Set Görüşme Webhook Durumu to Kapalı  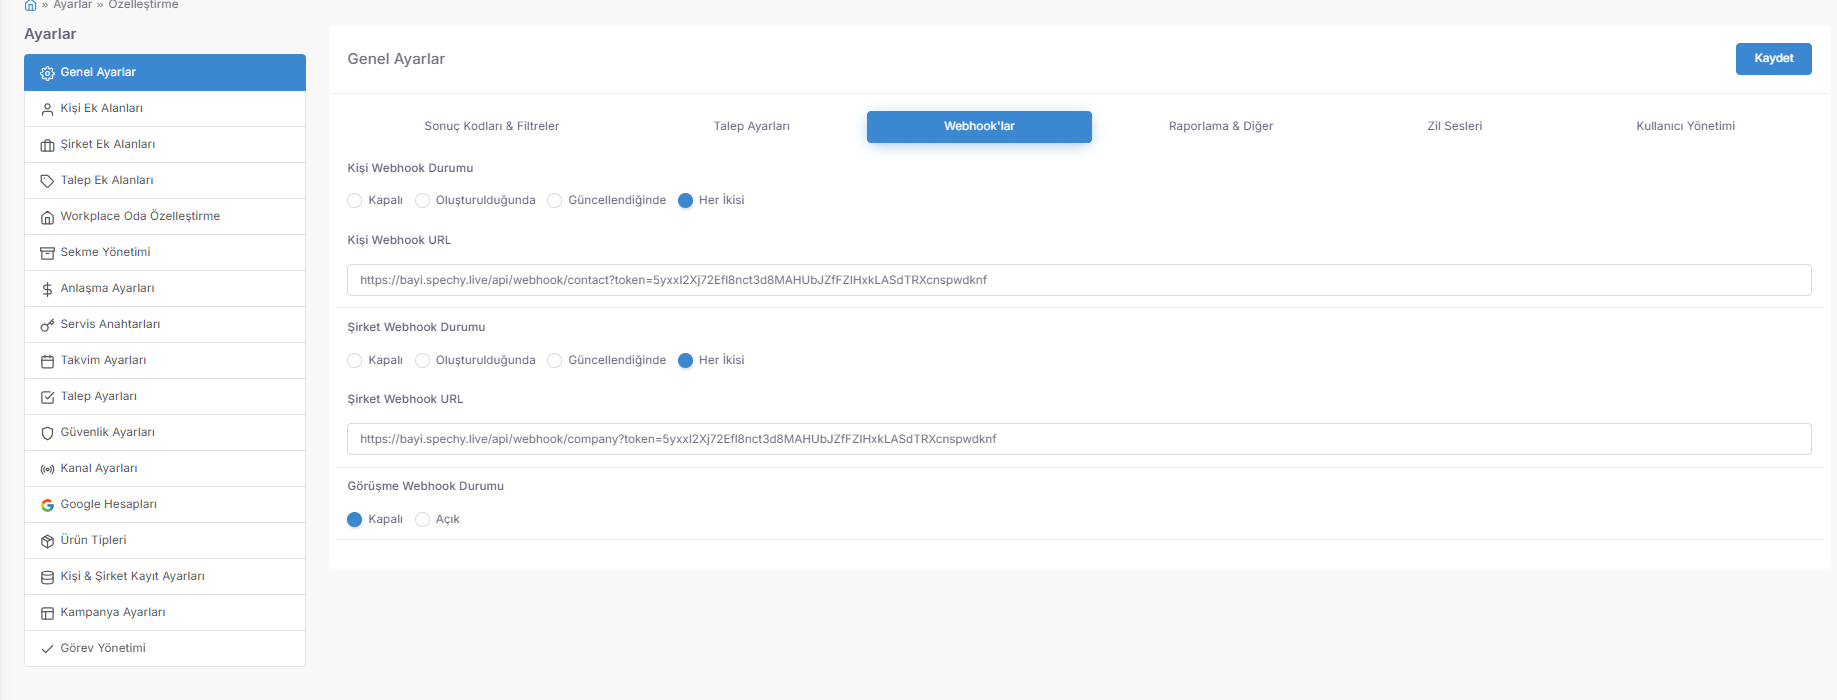point(355,519)
